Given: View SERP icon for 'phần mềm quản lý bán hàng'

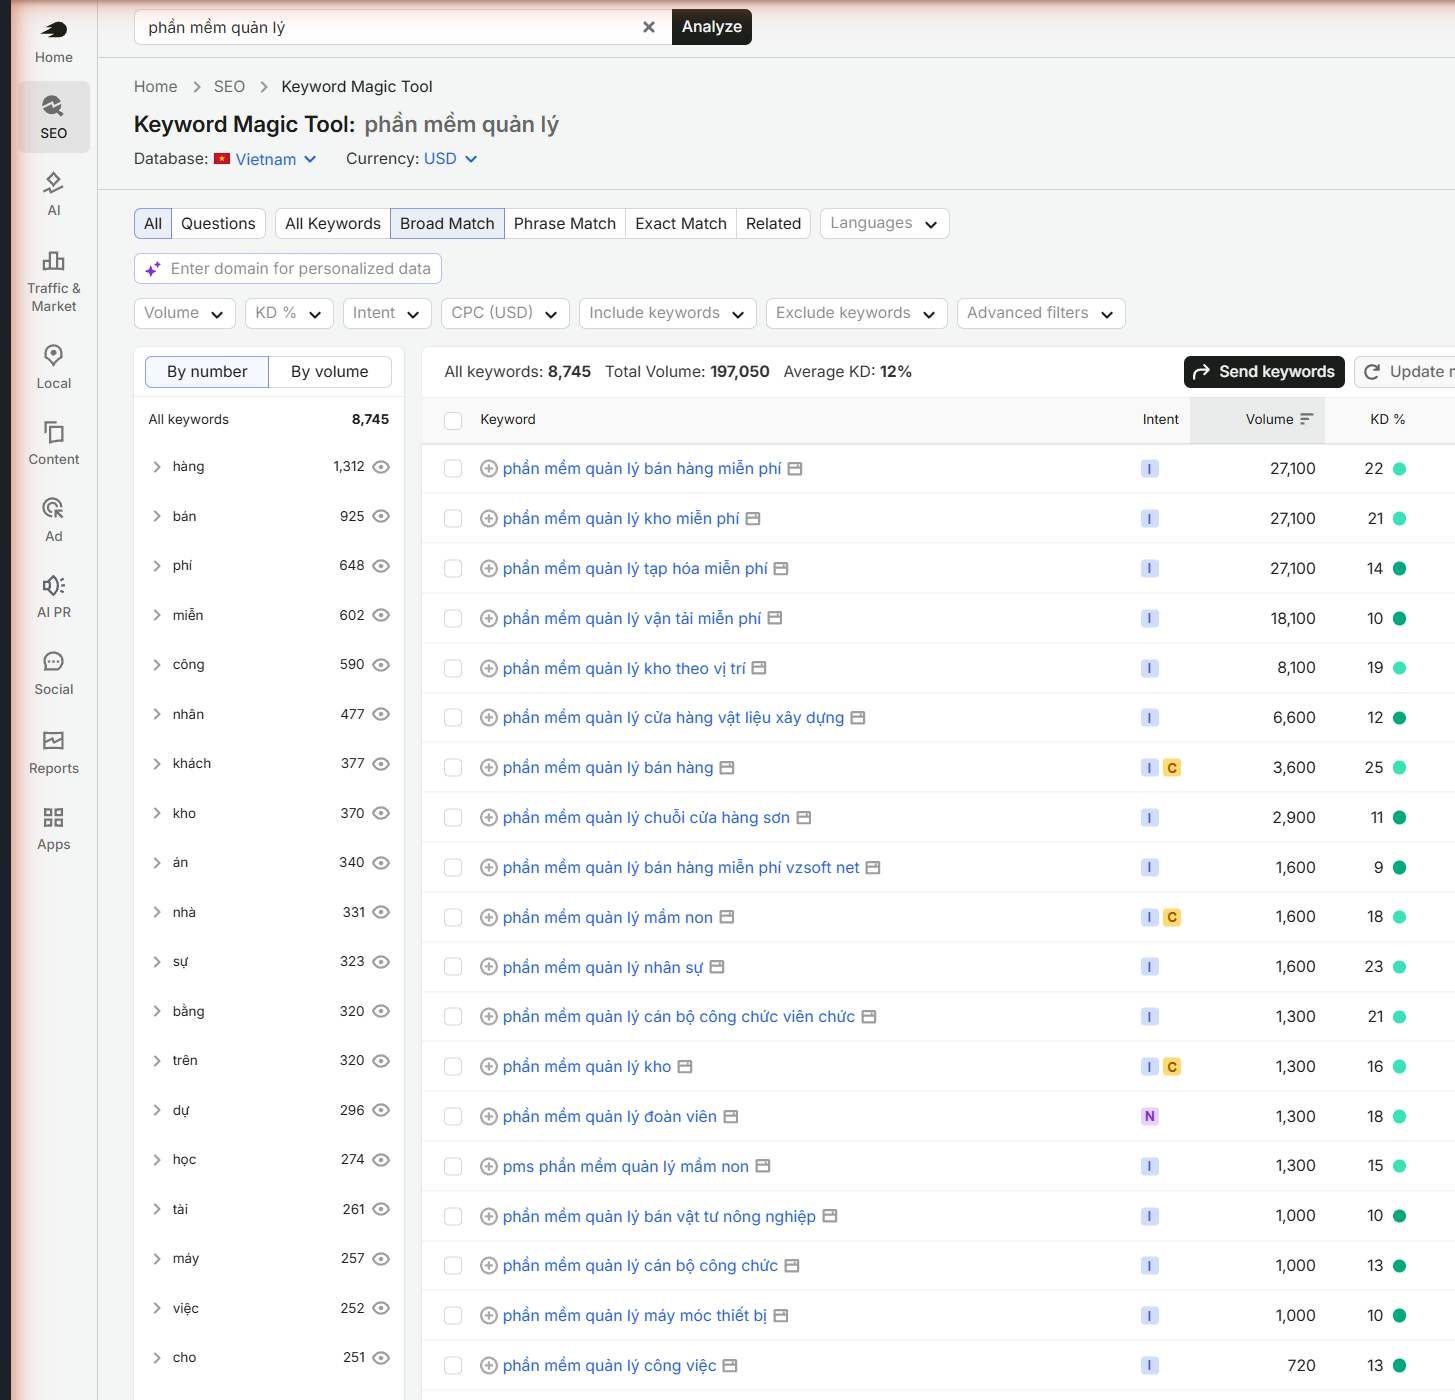Looking at the screenshot, I should point(727,768).
